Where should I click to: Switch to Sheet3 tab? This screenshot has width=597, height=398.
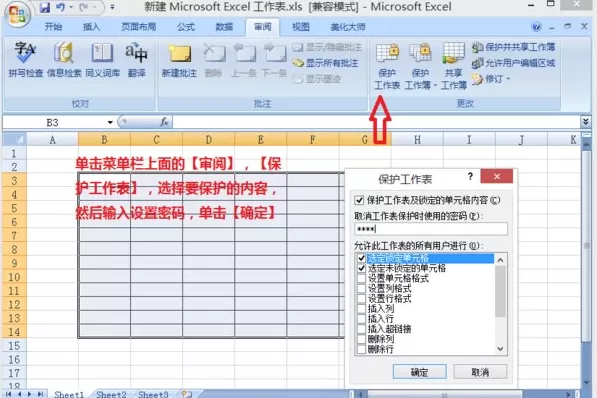153,394
